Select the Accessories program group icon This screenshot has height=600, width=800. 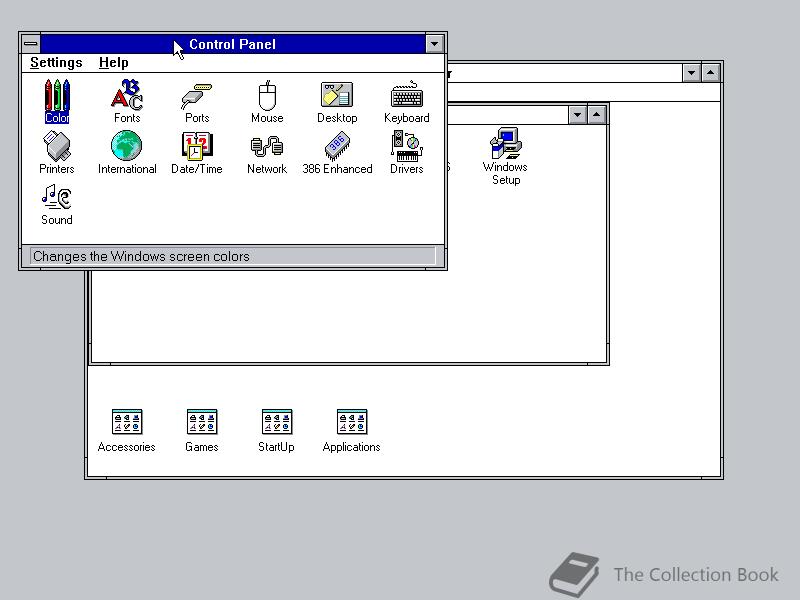[127, 431]
